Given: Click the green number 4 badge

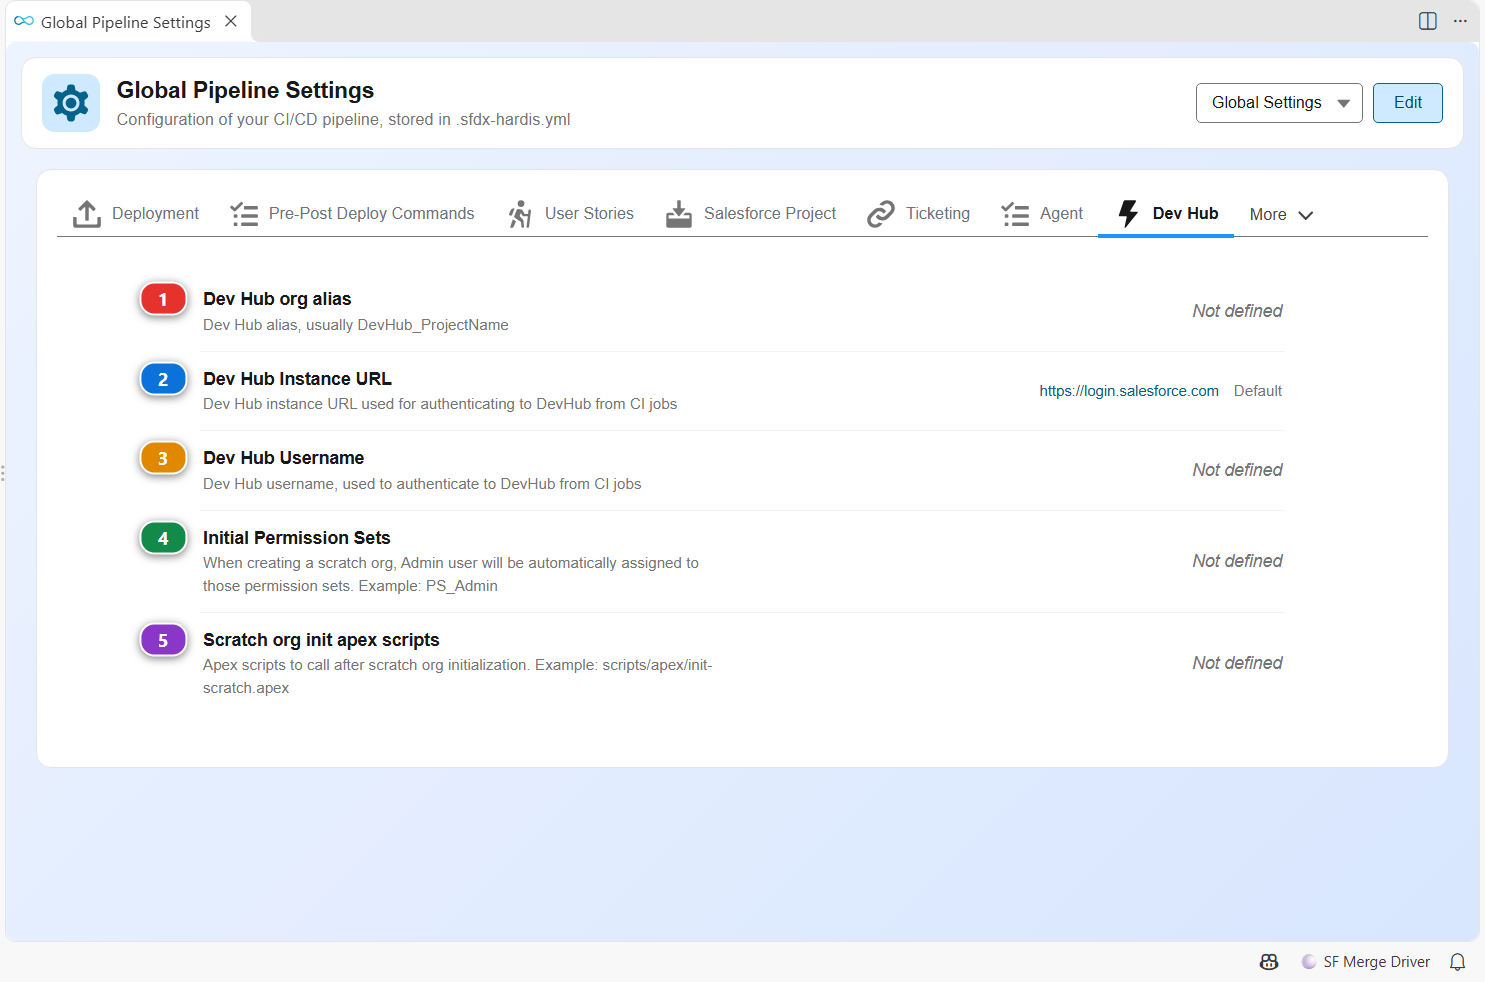Looking at the screenshot, I should click(x=163, y=538).
